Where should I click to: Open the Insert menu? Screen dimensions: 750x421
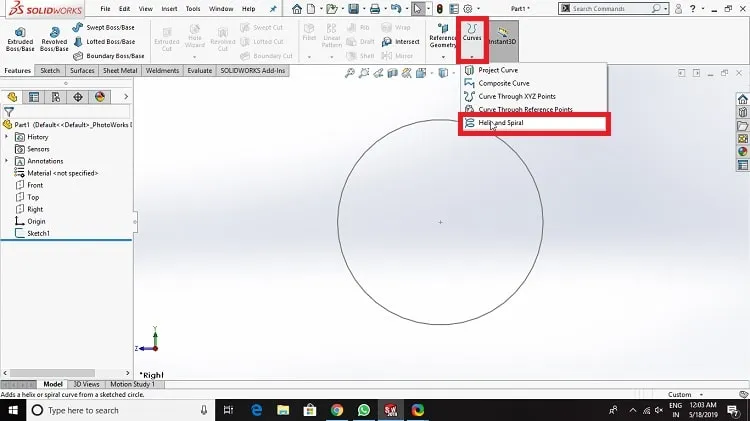(x=169, y=9)
